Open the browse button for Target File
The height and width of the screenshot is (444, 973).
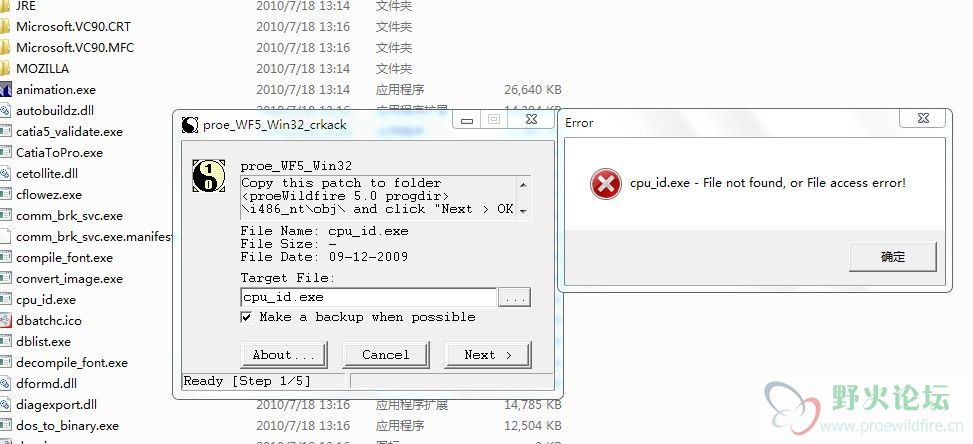(514, 298)
